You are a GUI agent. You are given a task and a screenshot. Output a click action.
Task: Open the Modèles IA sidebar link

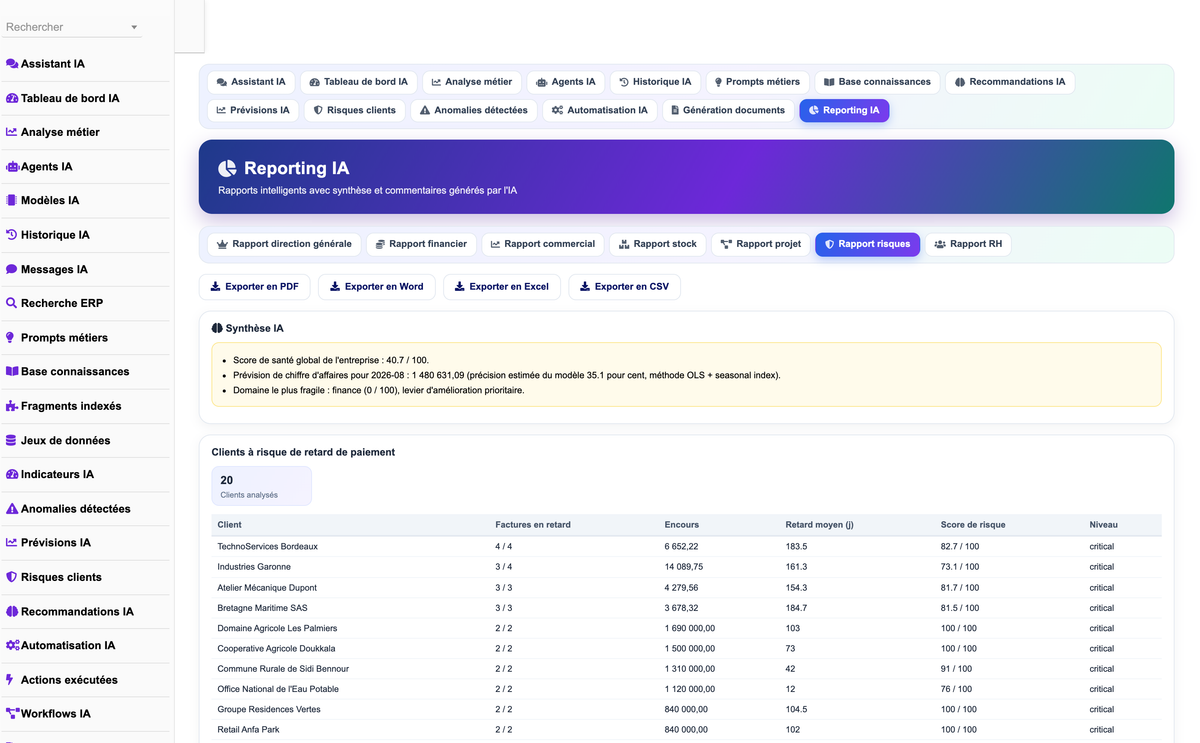(x=50, y=201)
